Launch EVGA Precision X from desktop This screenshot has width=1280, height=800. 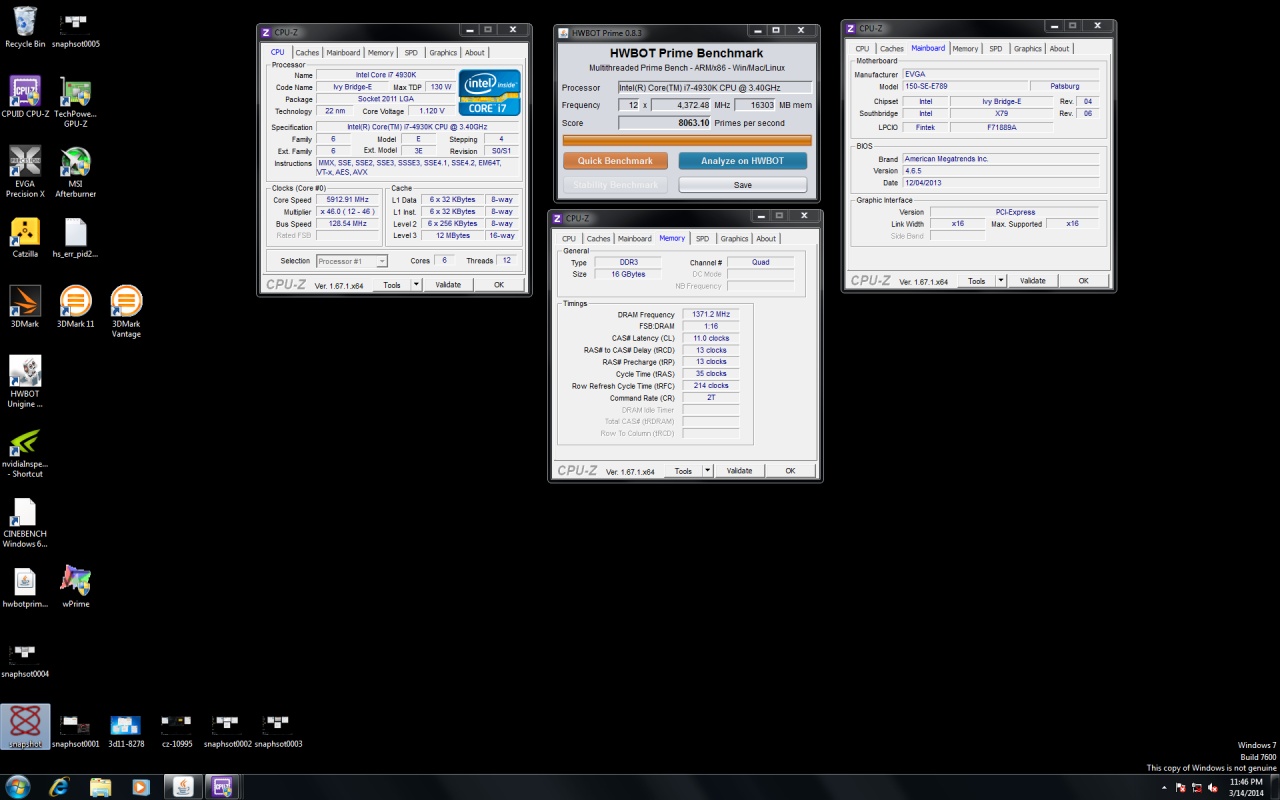coord(25,162)
